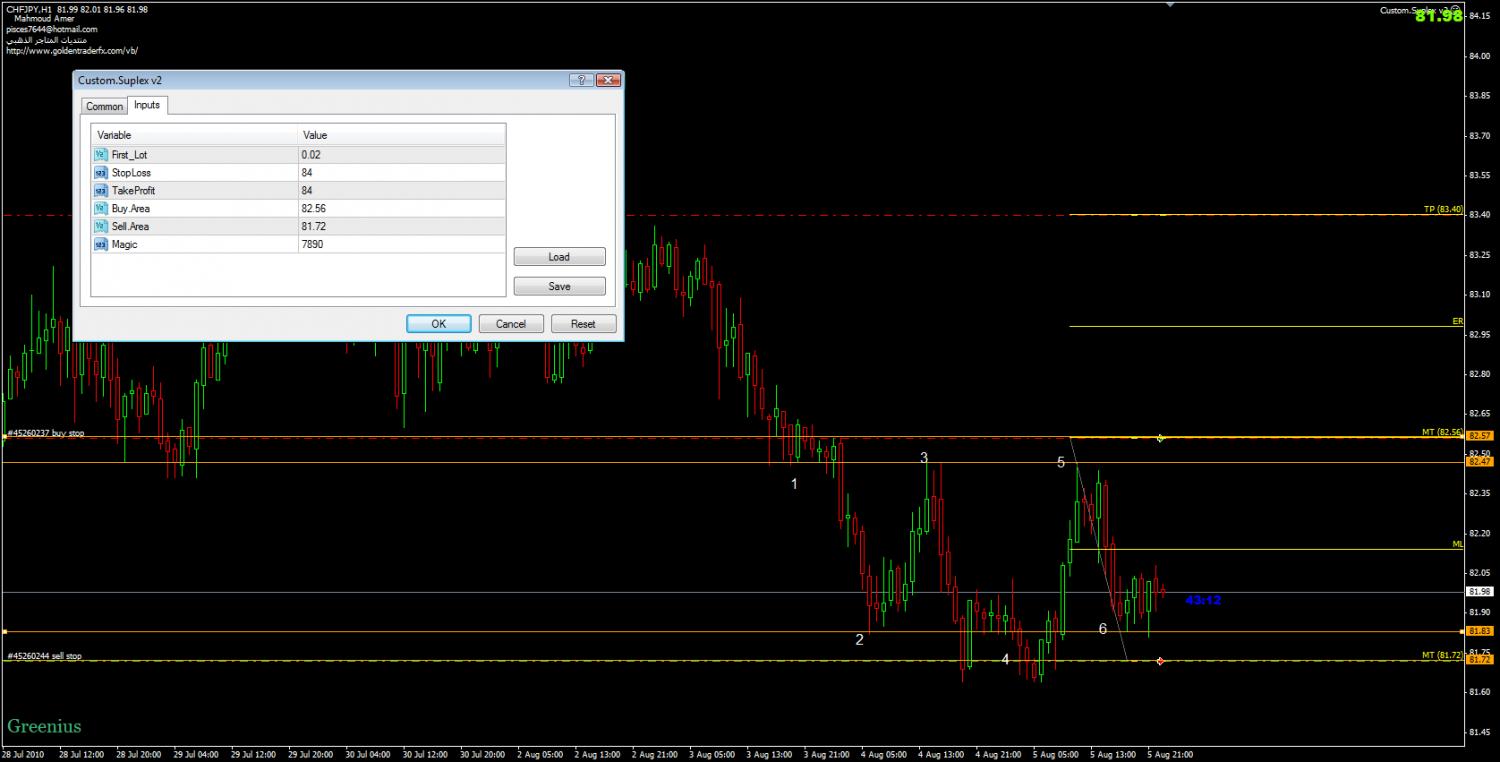Click the 81.98 current price tag

click(x=1480, y=592)
